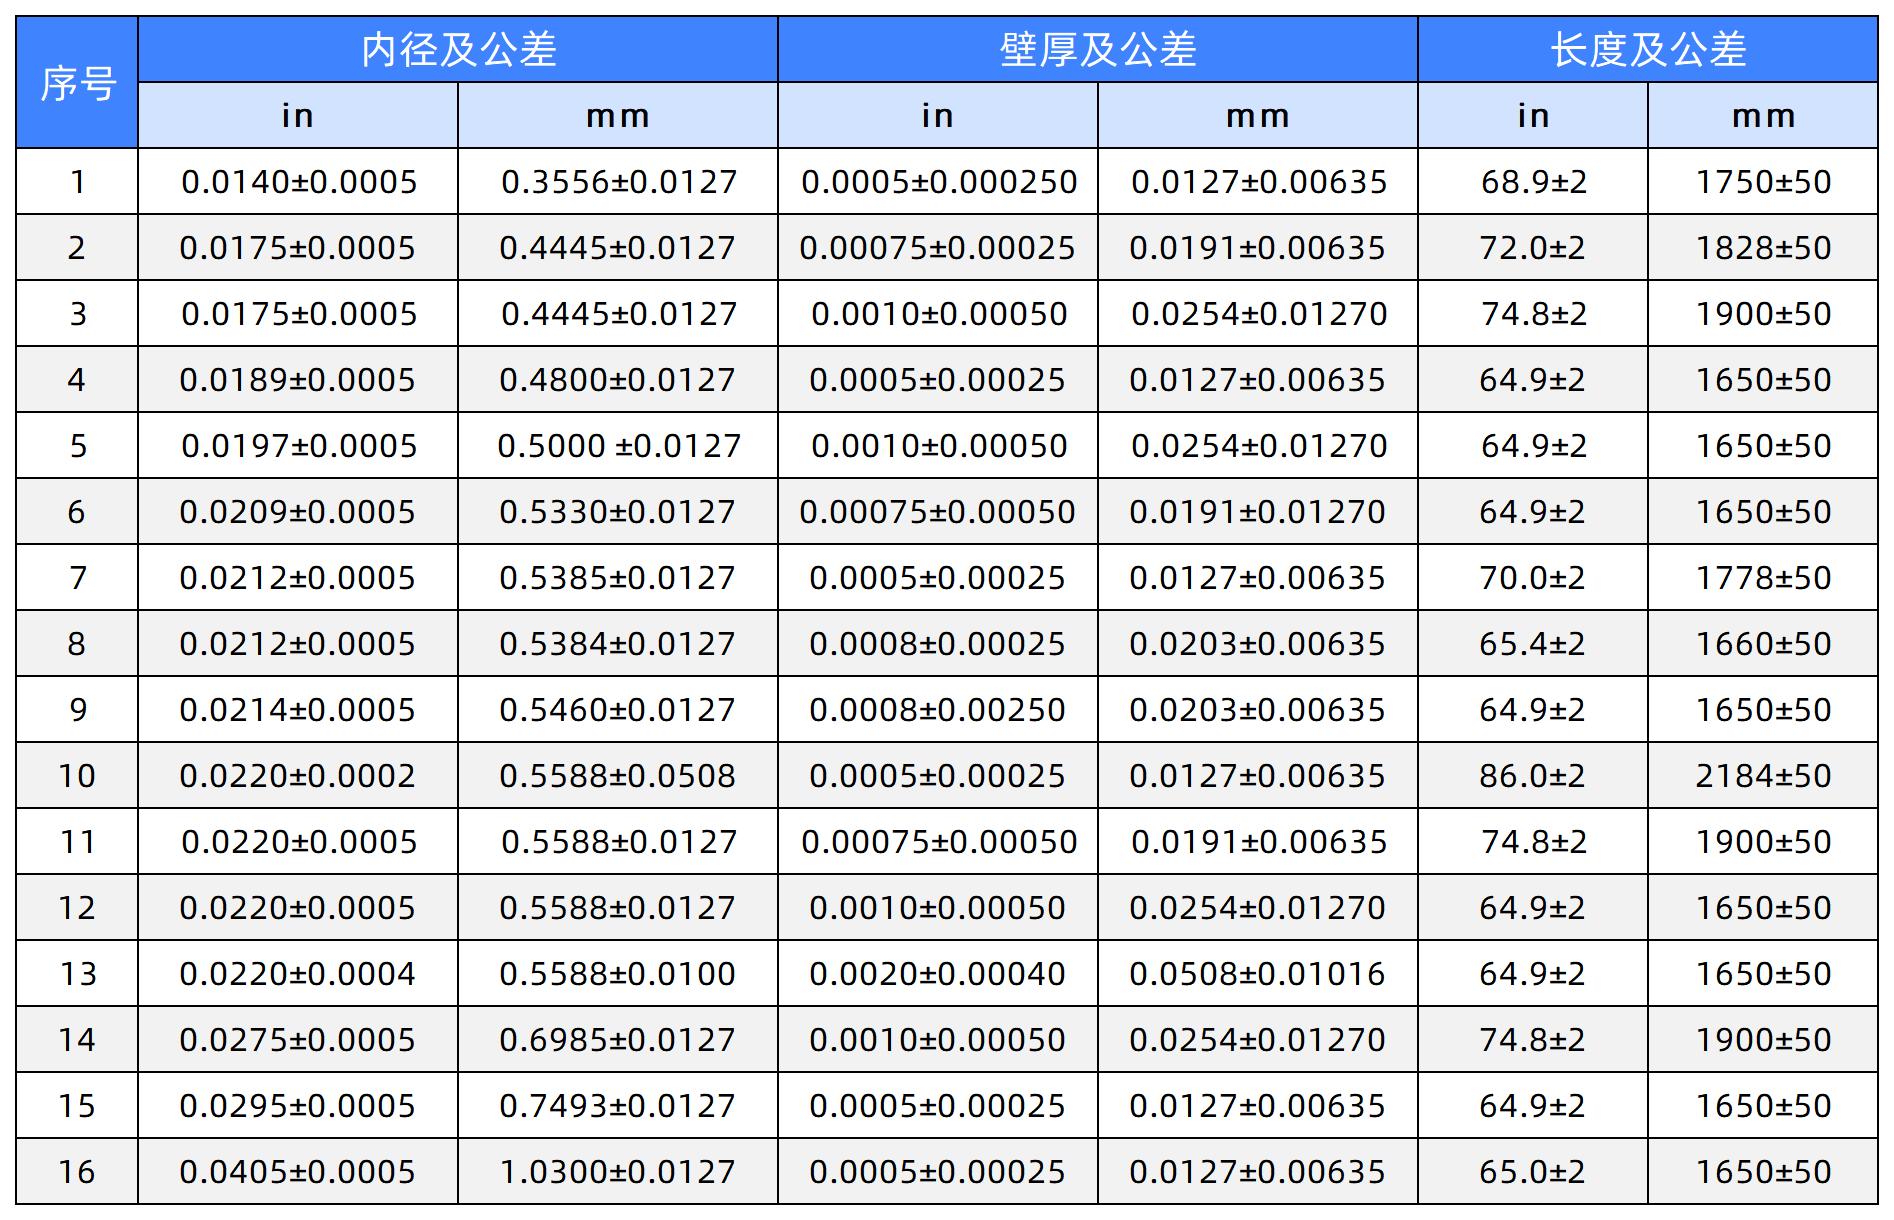Click row number 16
Image resolution: width=1894 pixels, height=1220 pixels.
point(77,1171)
